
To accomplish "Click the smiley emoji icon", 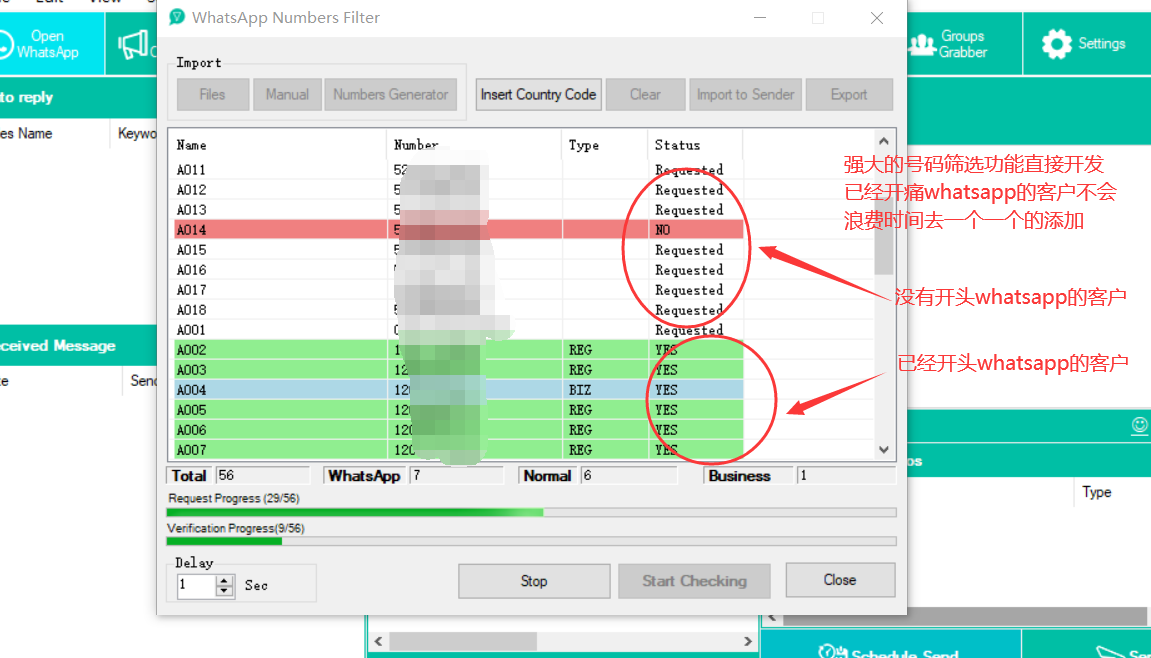I will click(1139, 424).
